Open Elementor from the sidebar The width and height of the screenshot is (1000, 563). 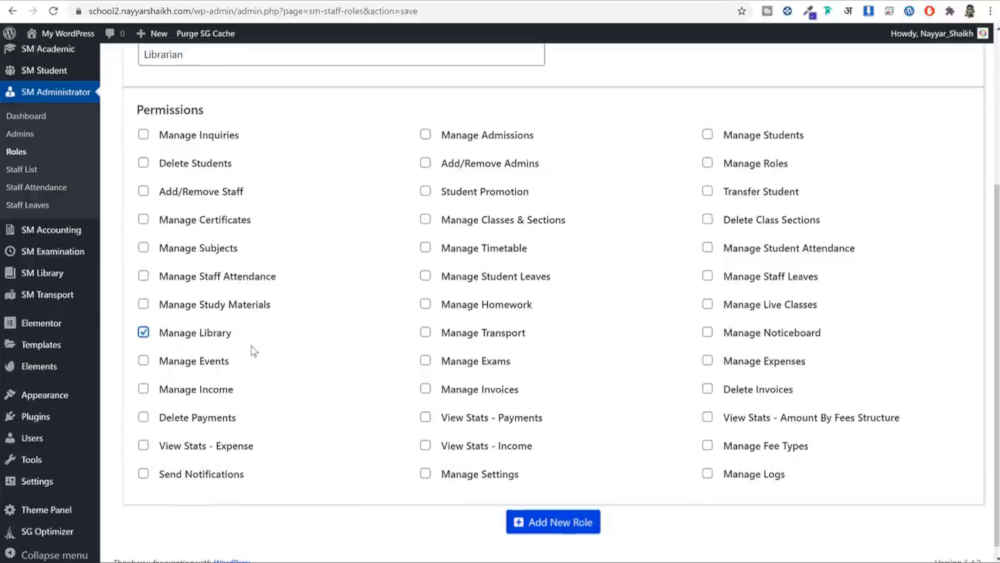[x=41, y=323]
